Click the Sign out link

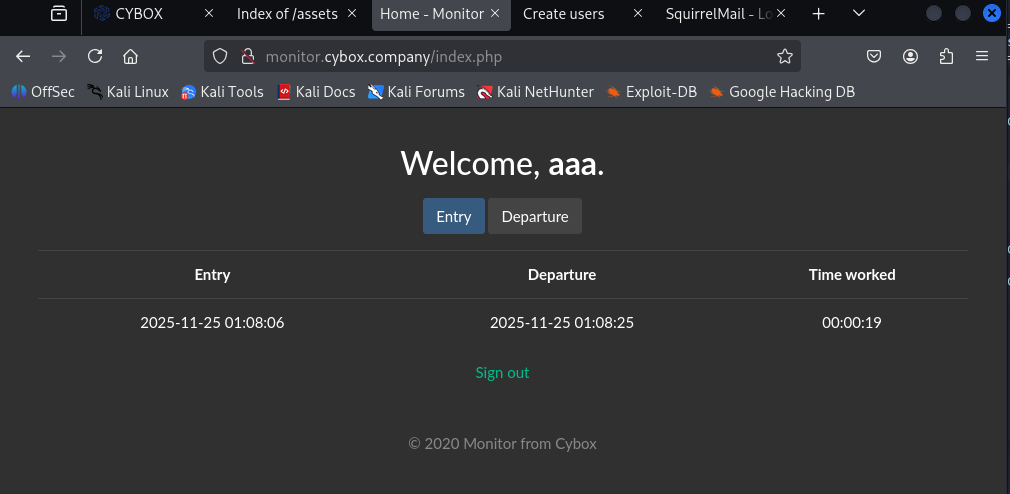coord(502,373)
